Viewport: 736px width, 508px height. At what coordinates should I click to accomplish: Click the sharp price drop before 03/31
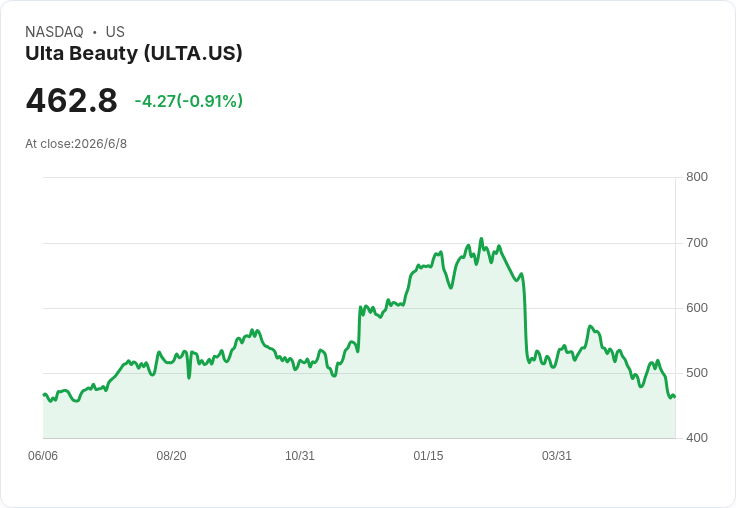[x=525, y=319]
